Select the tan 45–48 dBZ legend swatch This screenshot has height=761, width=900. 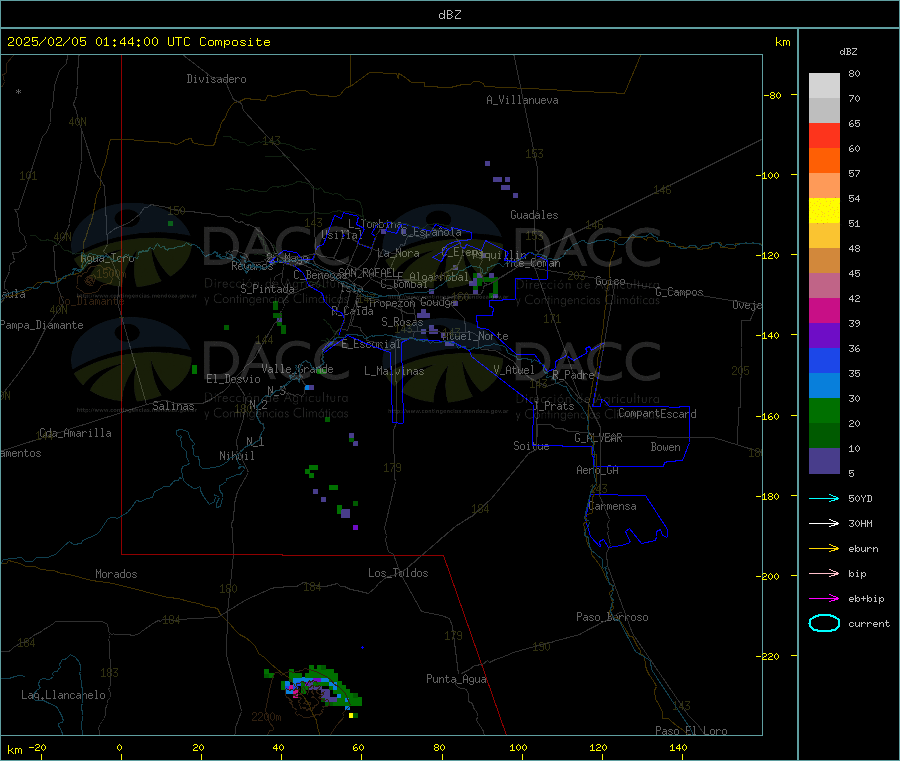pos(824,261)
